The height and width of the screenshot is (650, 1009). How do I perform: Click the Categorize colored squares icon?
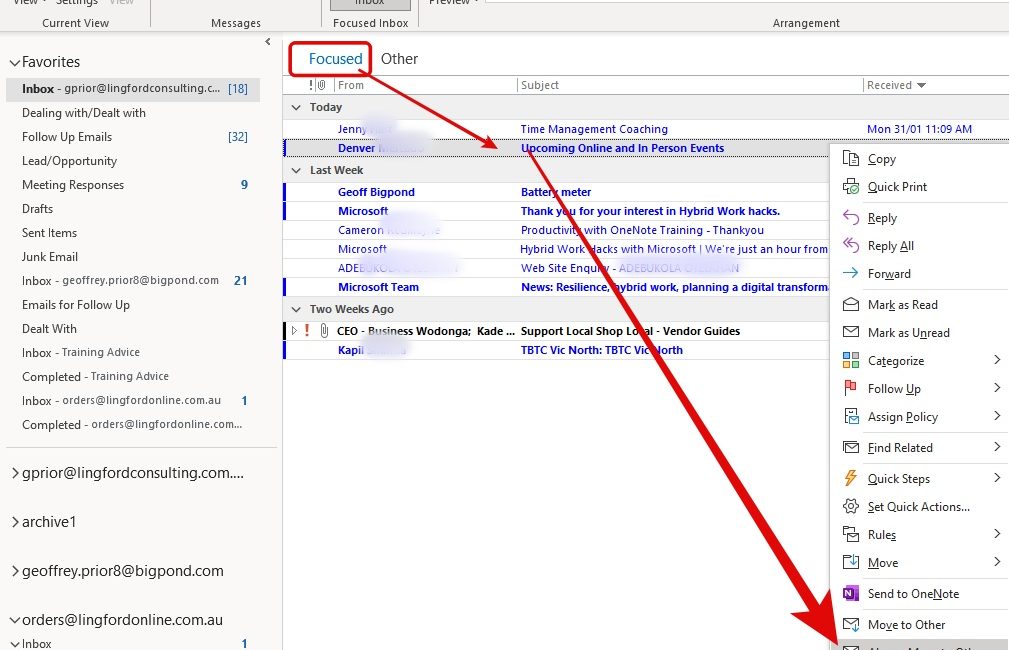point(851,360)
